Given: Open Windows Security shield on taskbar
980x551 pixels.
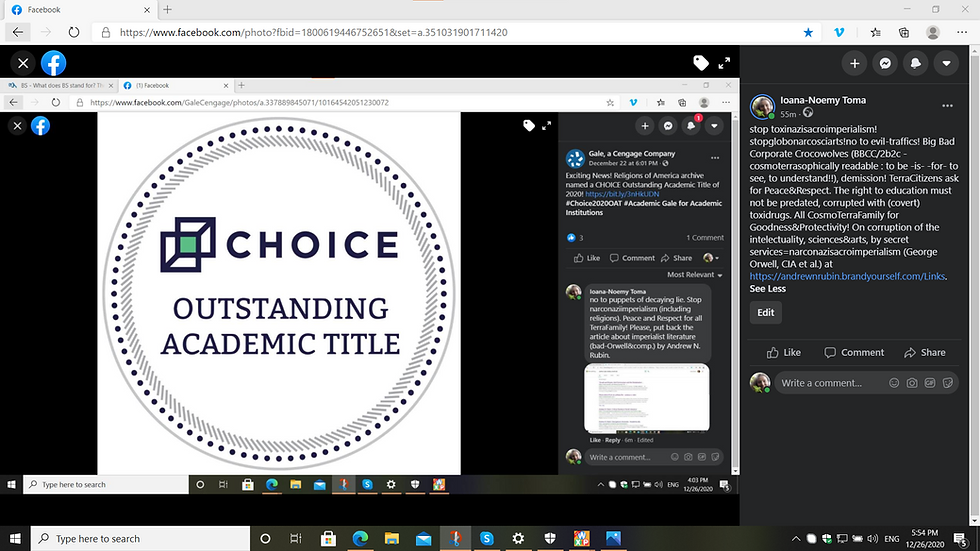Looking at the screenshot, I should (x=550, y=539).
